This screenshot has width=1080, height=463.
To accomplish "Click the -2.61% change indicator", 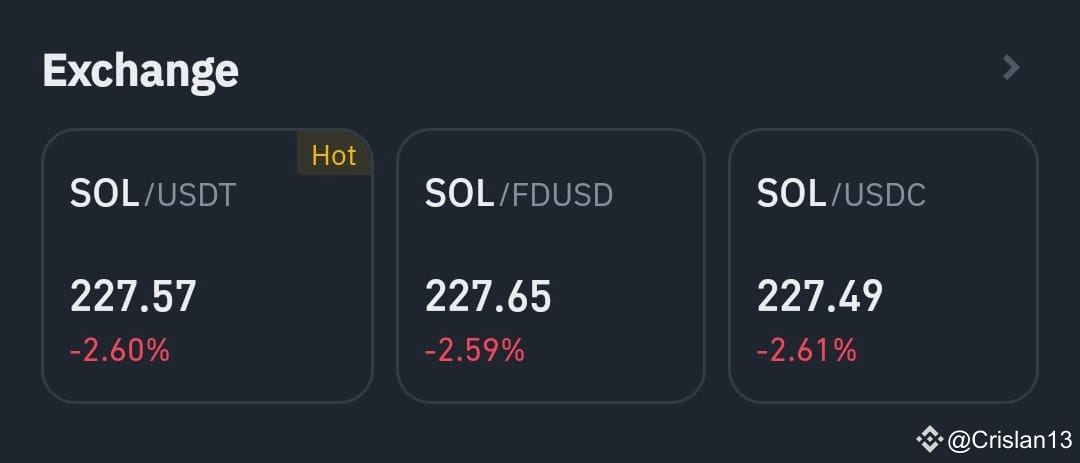I will coord(807,351).
